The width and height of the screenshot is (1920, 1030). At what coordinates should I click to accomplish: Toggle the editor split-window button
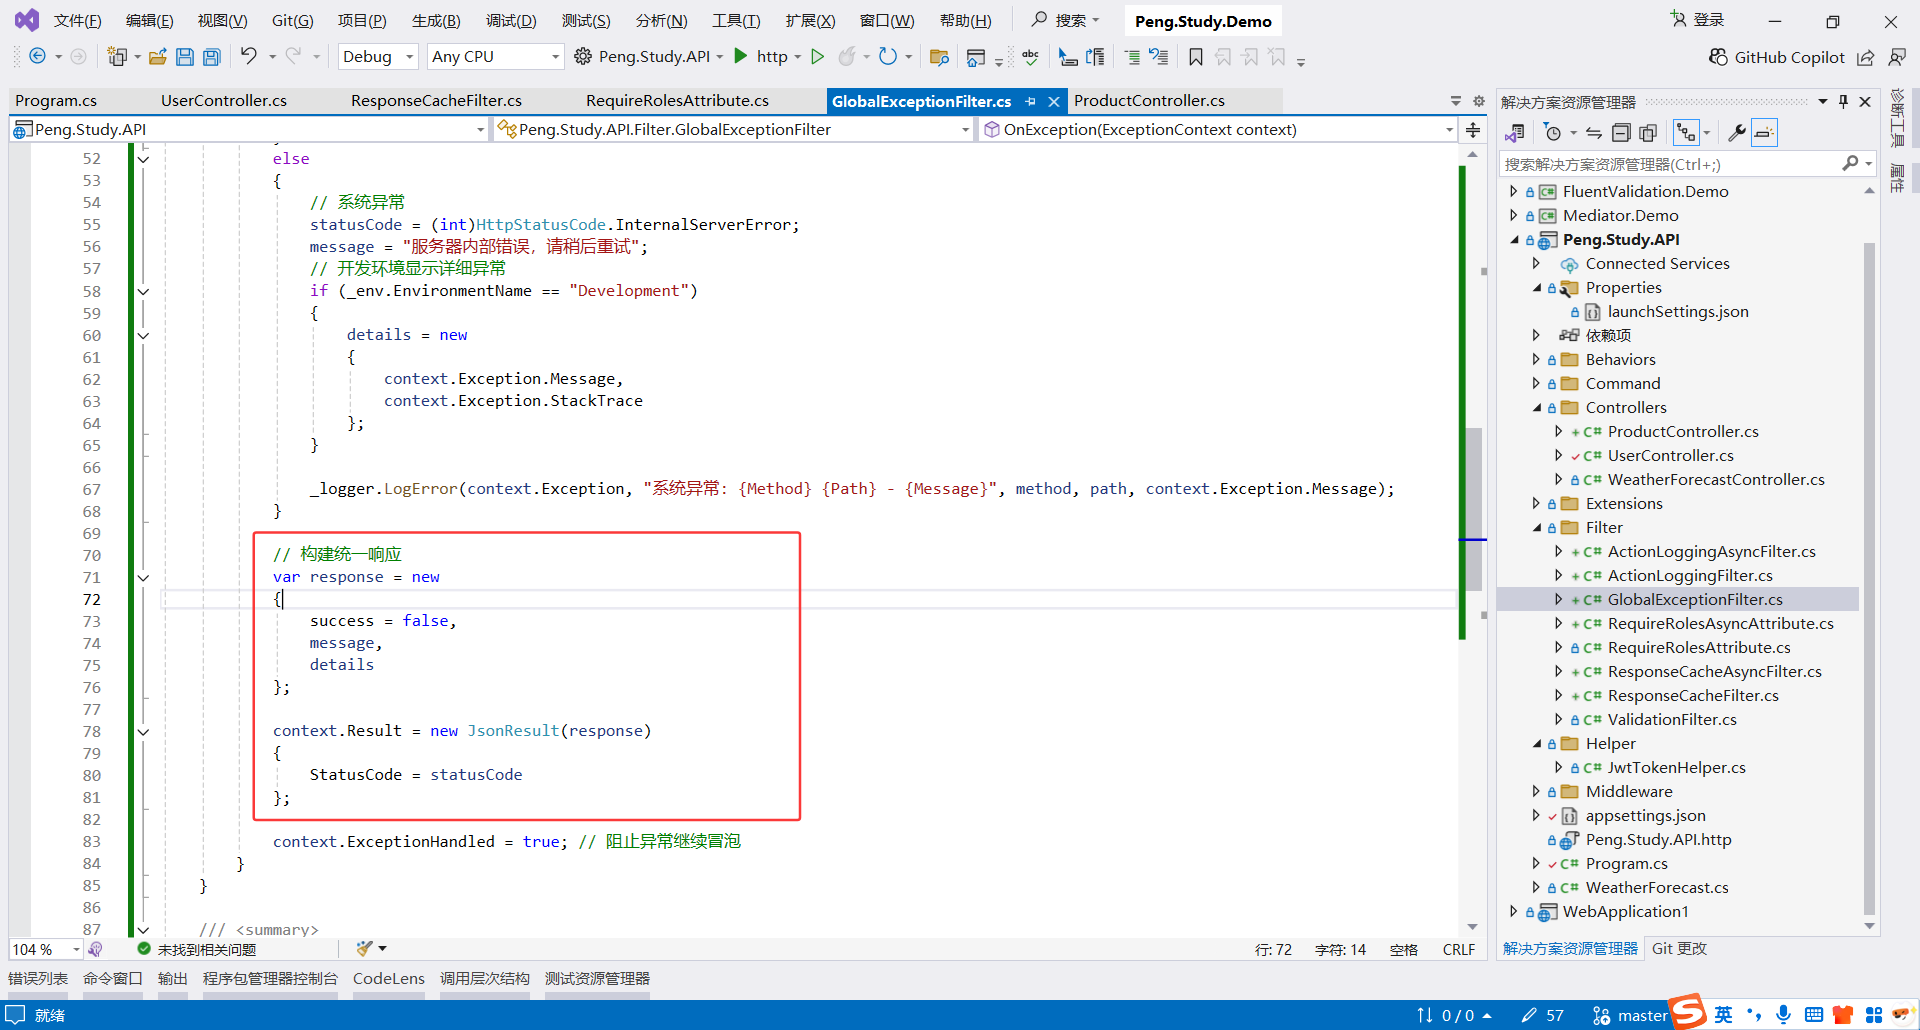coord(1473,130)
